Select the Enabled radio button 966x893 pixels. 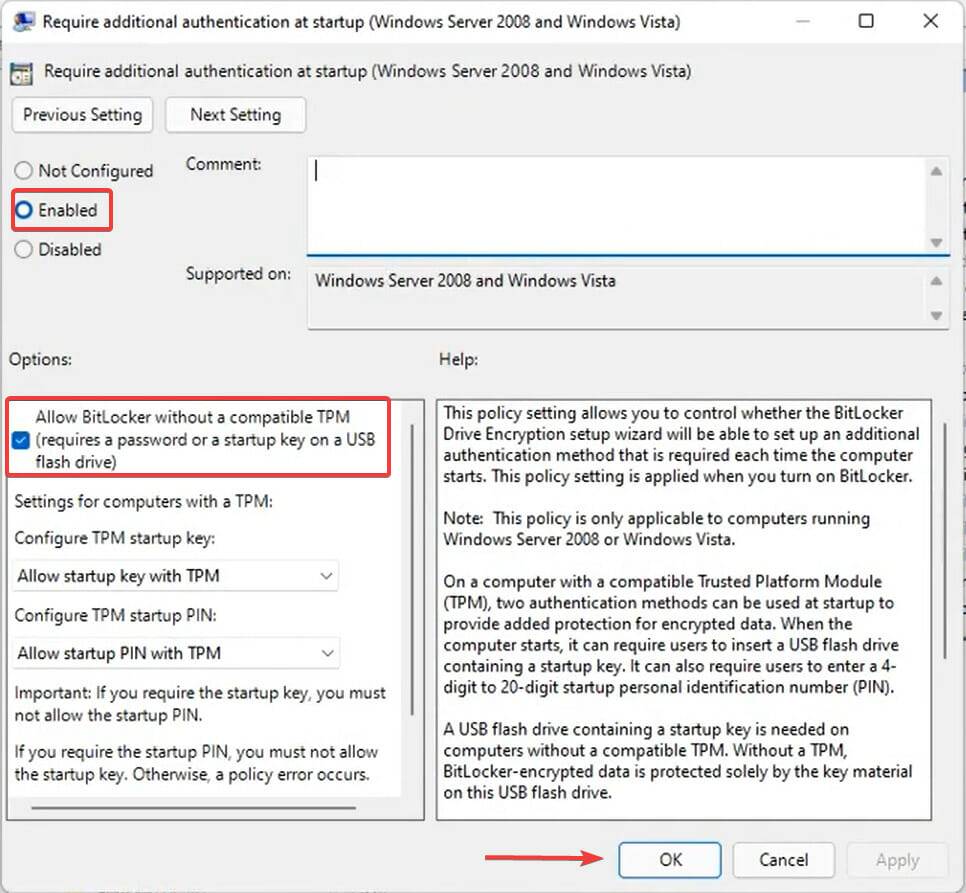click(x=23, y=210)
